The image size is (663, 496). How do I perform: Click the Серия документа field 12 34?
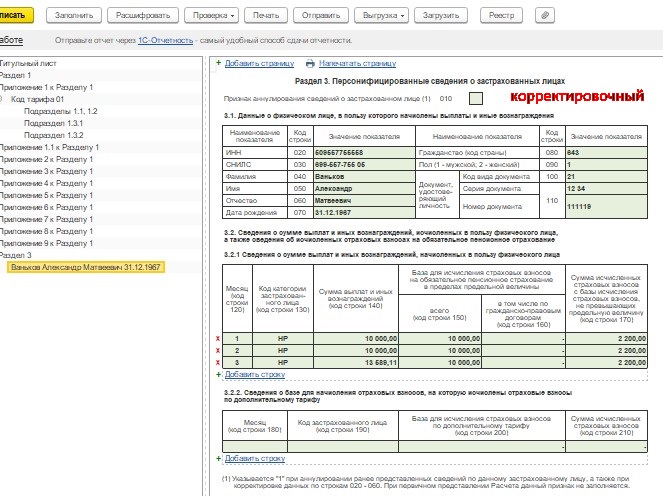point(606,189)
